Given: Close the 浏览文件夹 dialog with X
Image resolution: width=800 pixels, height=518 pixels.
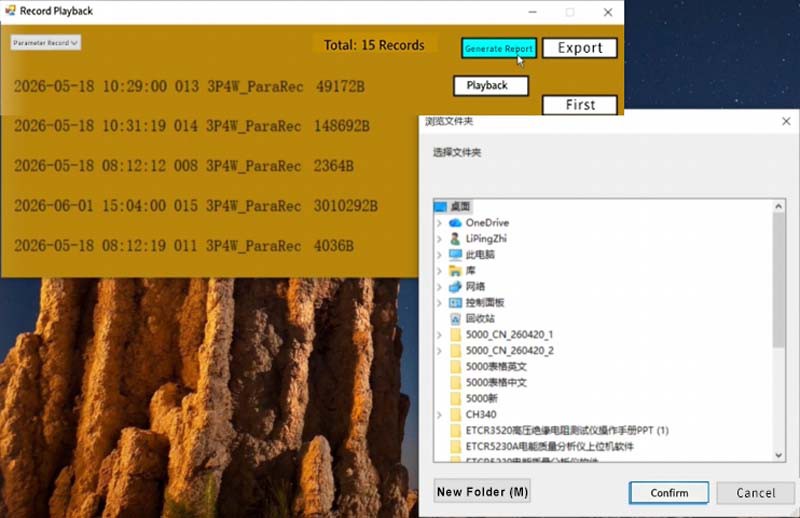Looking at the screenshot, I should click(786, 121).
